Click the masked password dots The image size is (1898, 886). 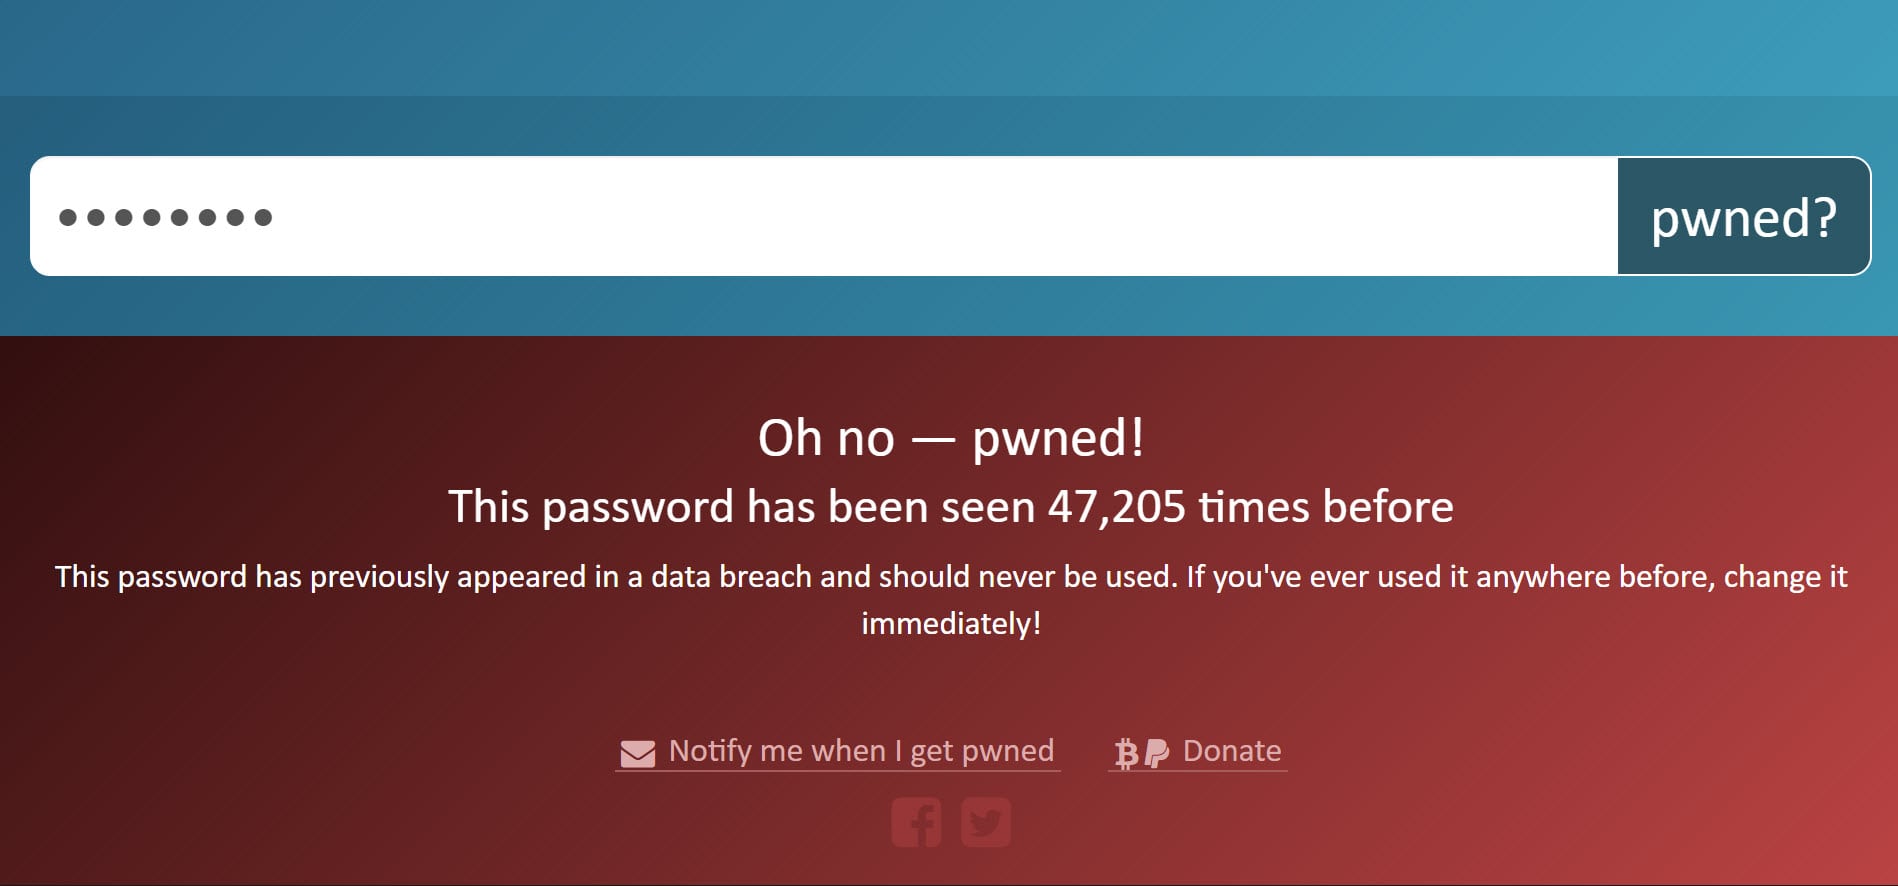[x=165, y=217]
